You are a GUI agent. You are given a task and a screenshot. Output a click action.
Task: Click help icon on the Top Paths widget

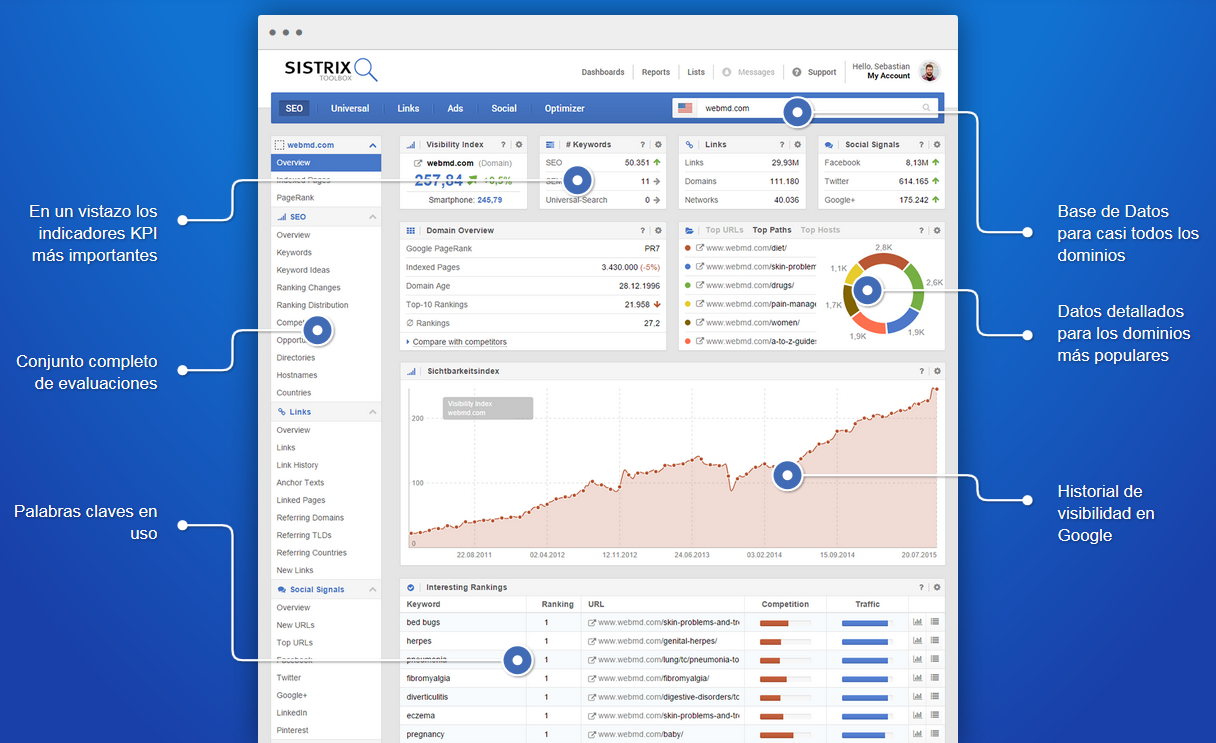(x=922, y=230)
